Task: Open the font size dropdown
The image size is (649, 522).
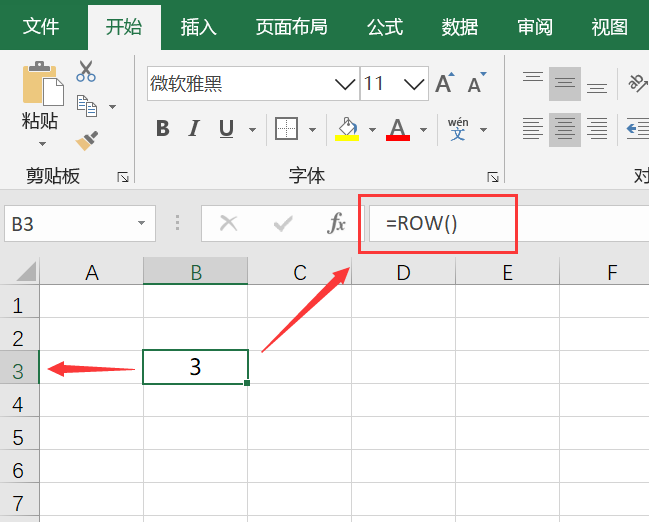Action: (x=414, y=84)
